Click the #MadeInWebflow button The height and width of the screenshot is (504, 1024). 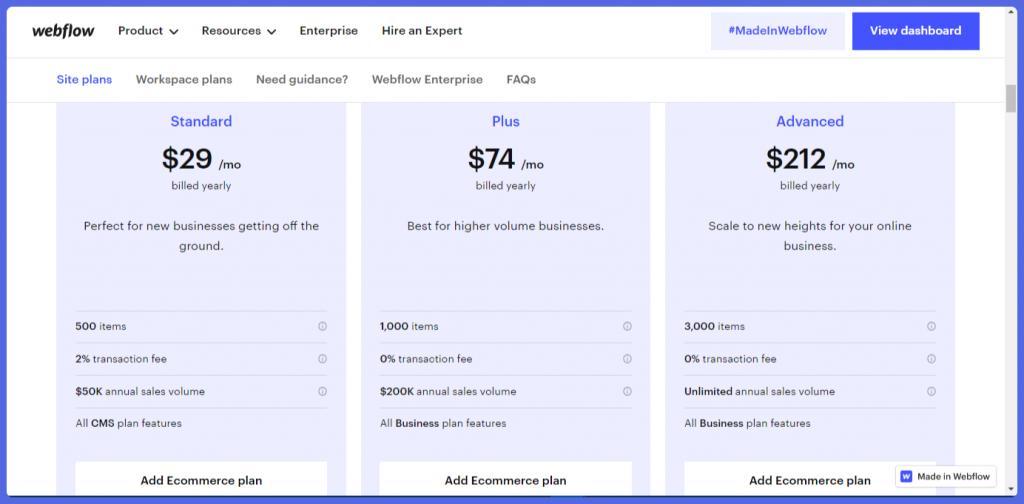(778, 31)
